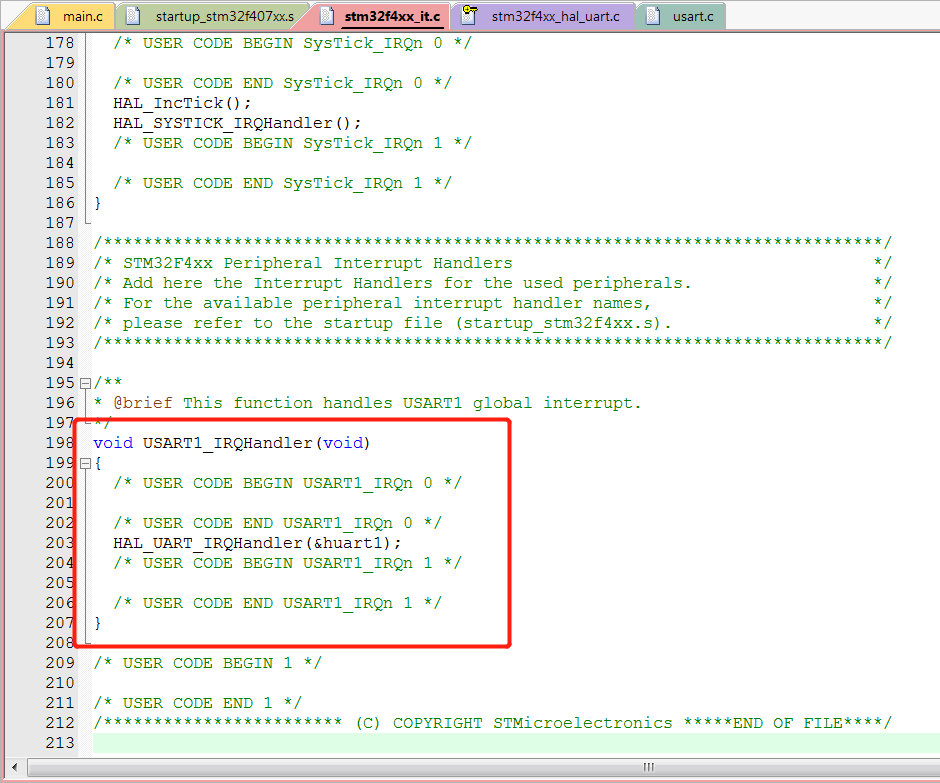This screenshot has height=783, width=940.
Task: Click the usart.c file icon
Action: pos(653,16)
